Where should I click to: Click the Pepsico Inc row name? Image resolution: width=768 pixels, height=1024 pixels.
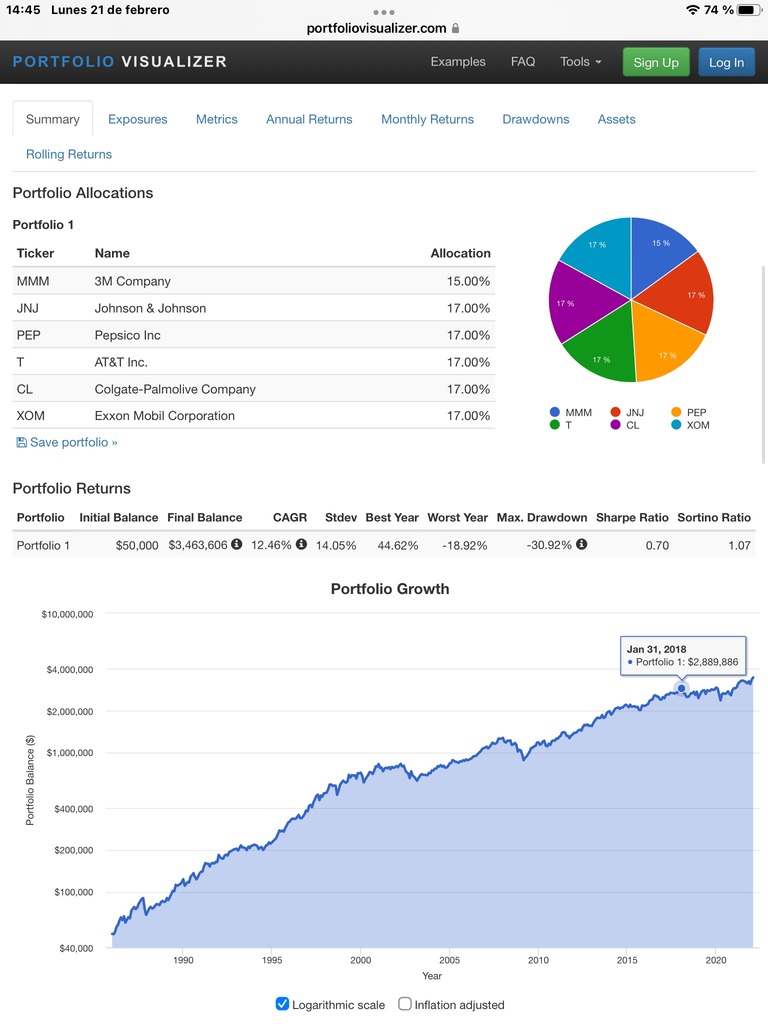tap(127, 335)
